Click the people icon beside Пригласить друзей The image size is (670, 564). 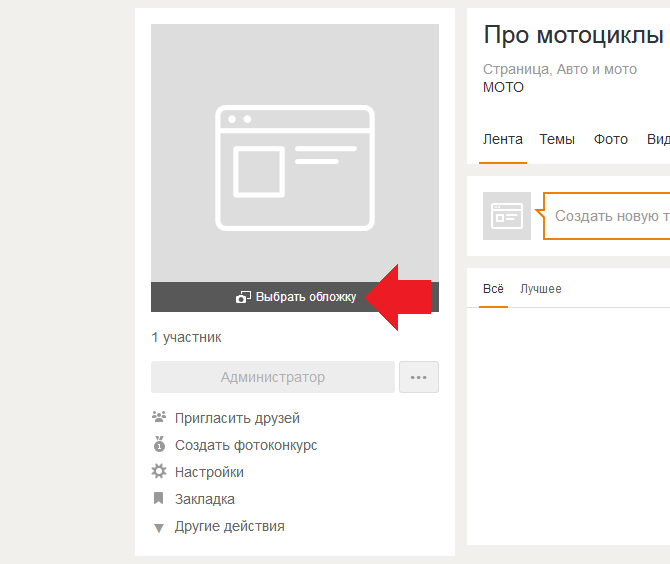pos(158,417)
